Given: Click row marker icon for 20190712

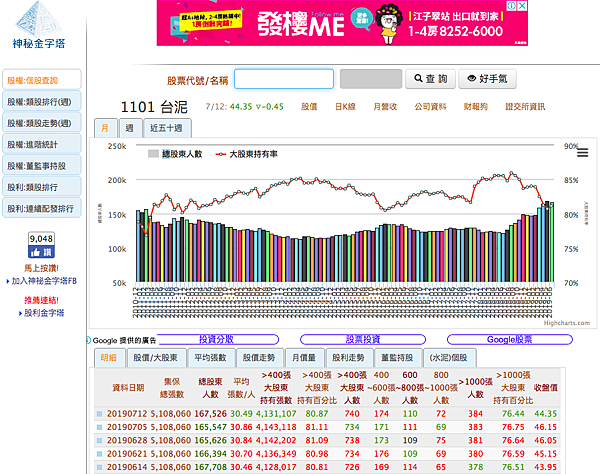Looking at the screenshot, I should pos(99,414).
